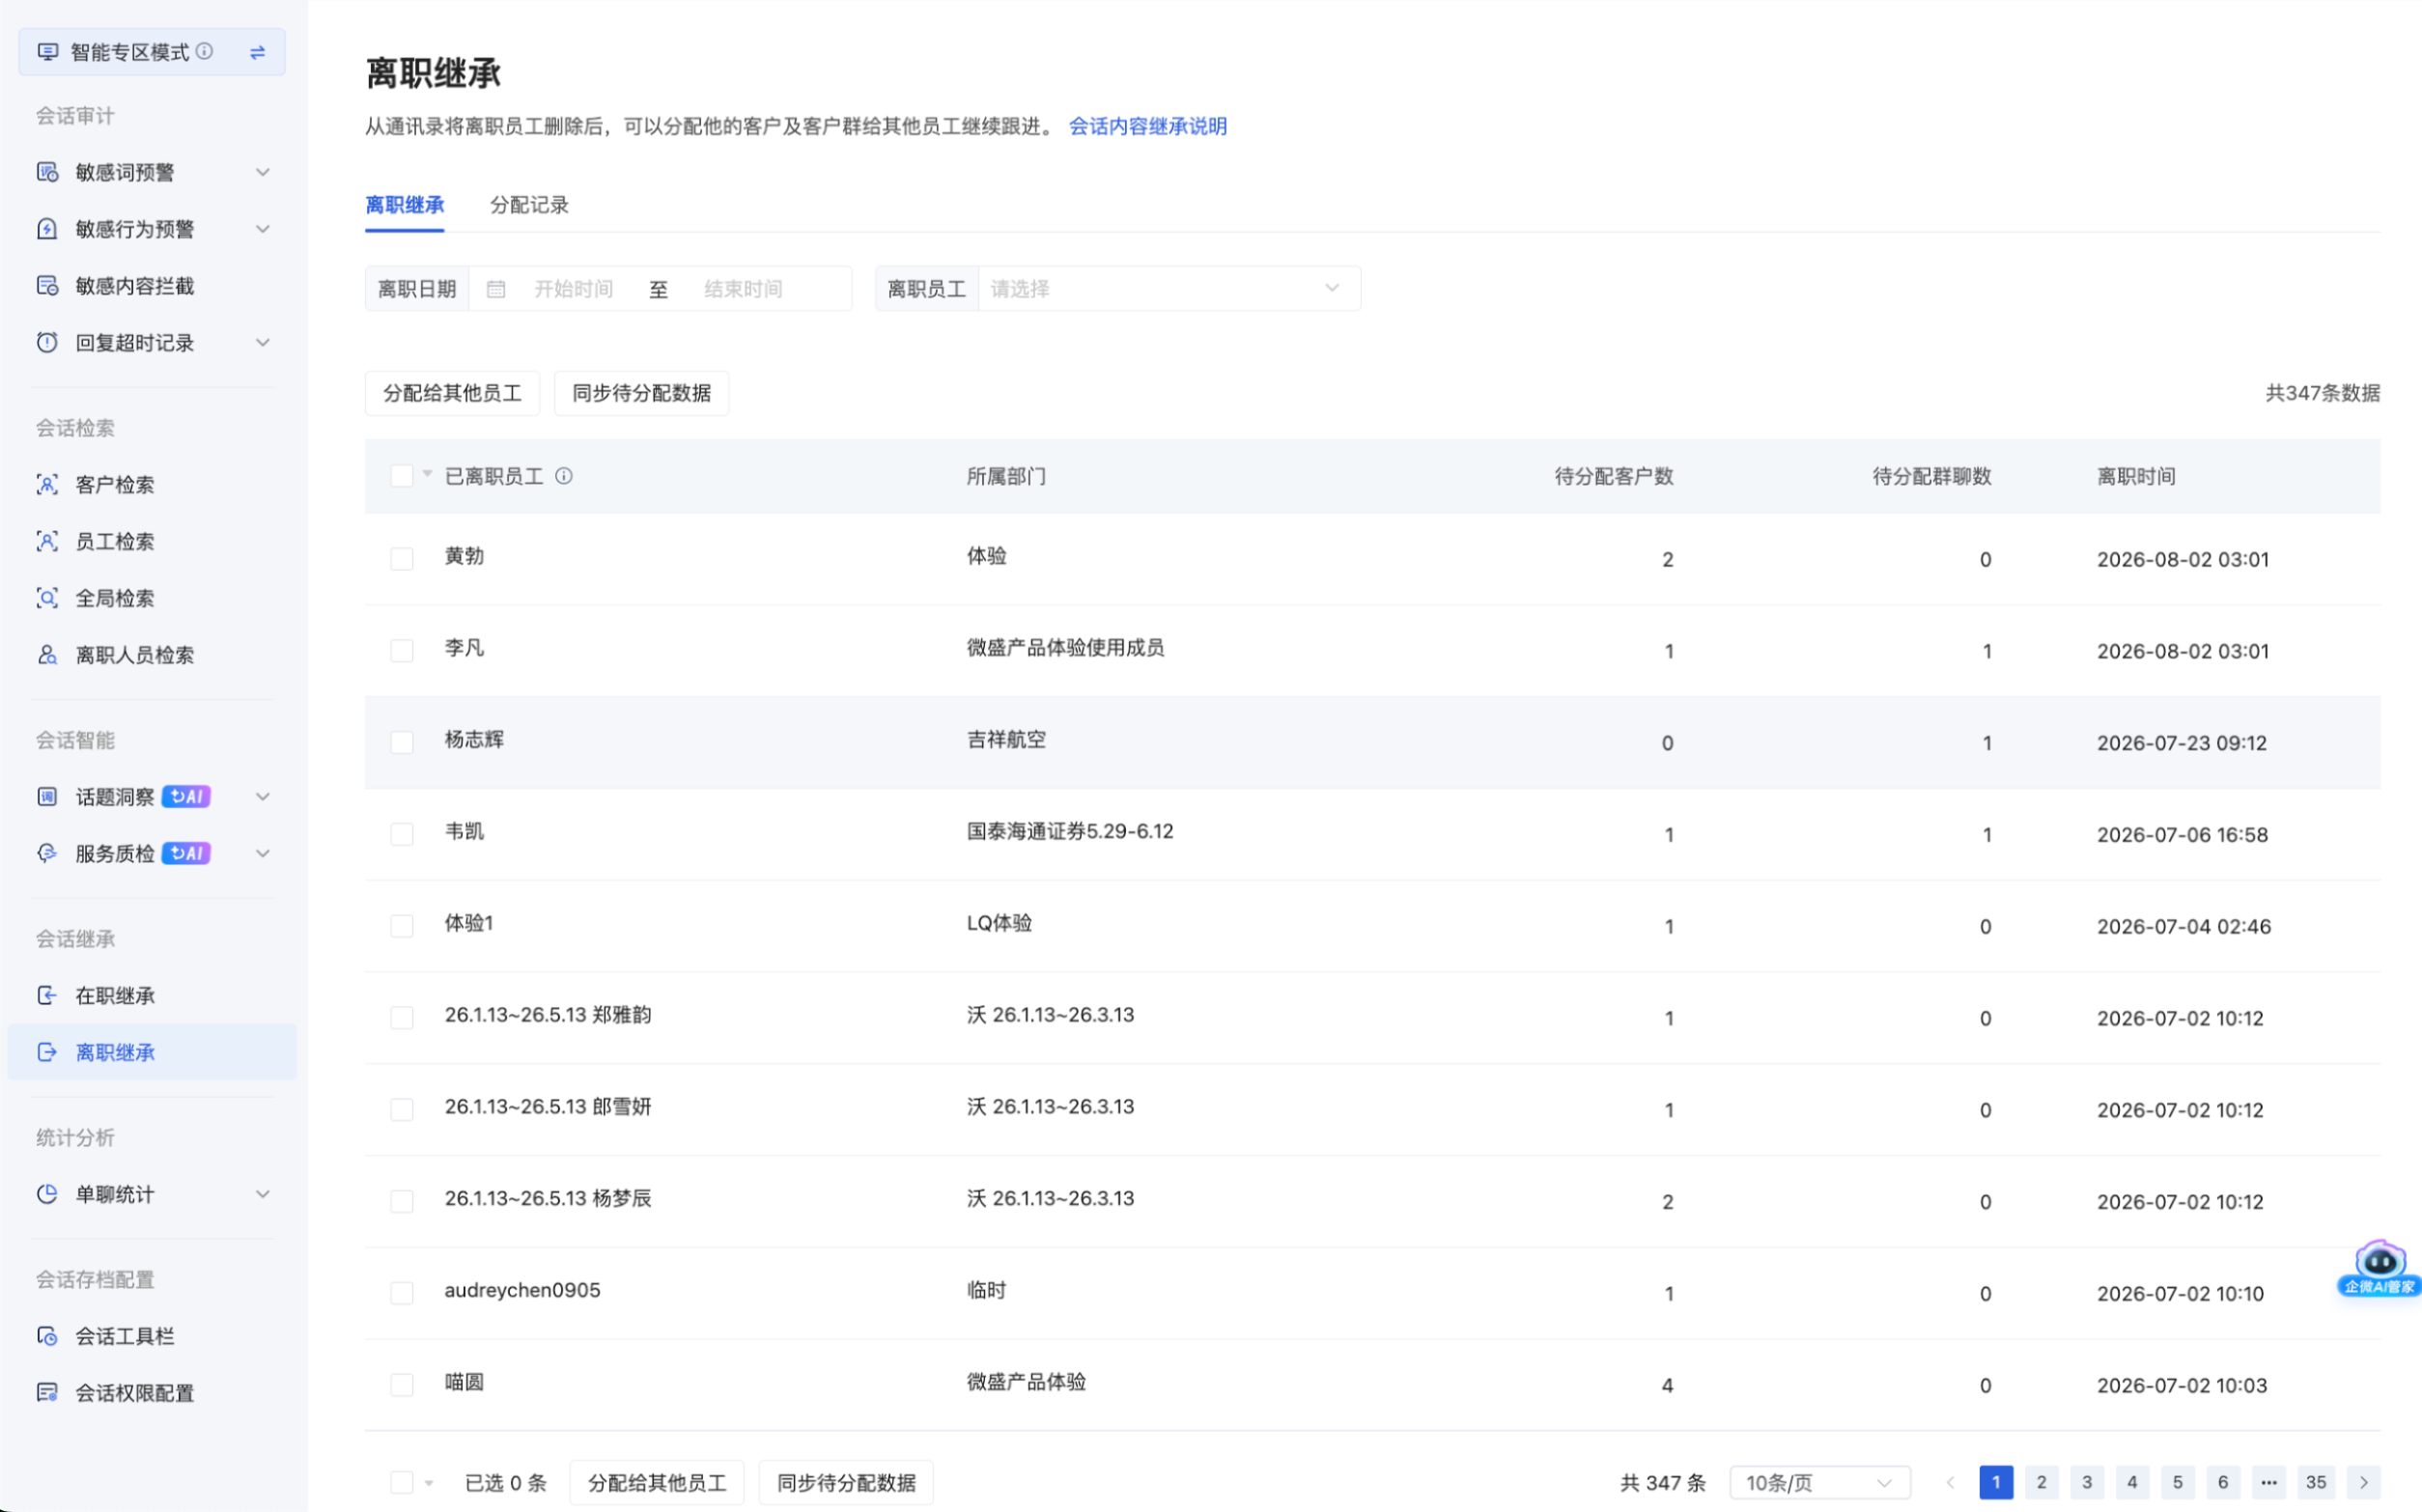Click the info icon beside 已离职员工 header

pos(564,476)
